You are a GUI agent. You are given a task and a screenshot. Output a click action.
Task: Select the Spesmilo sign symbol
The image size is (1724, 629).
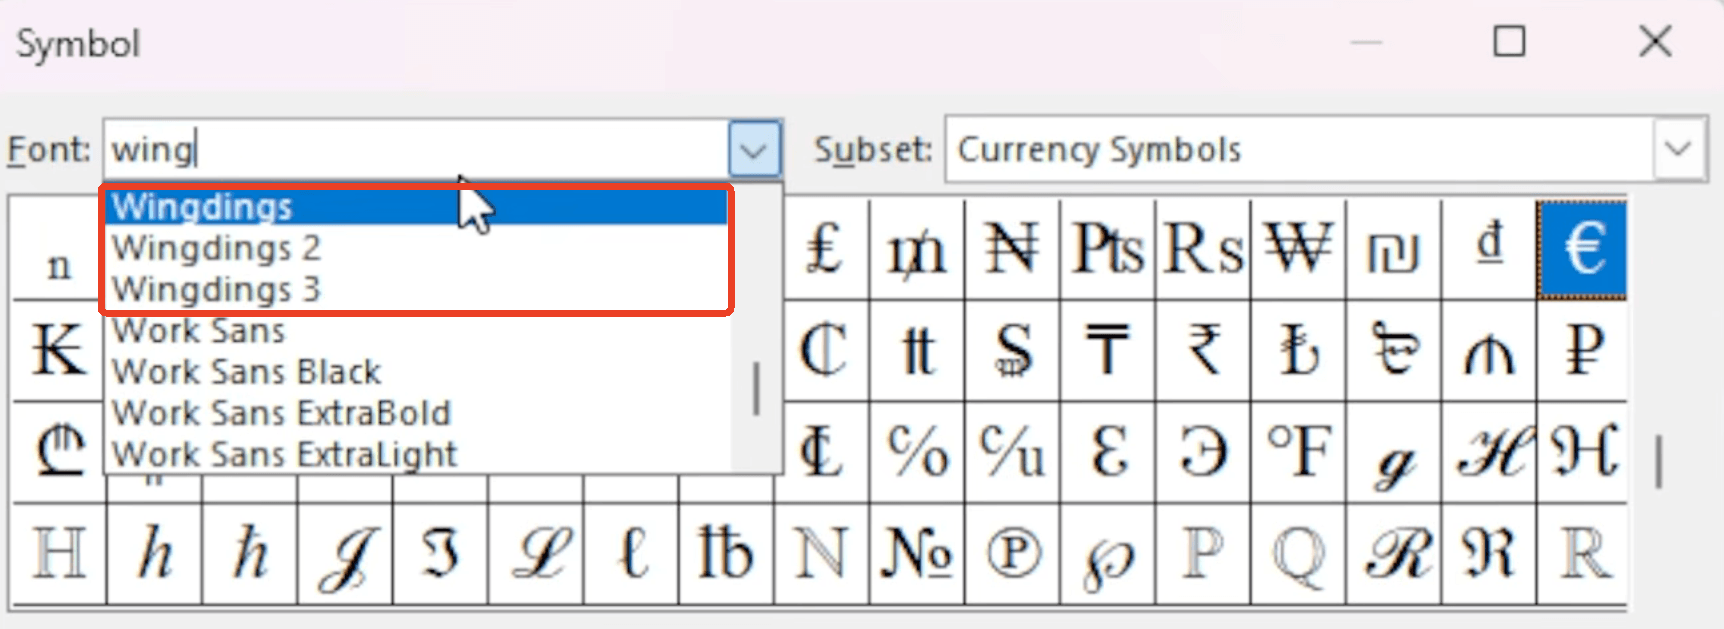(x=1013, y=351)
